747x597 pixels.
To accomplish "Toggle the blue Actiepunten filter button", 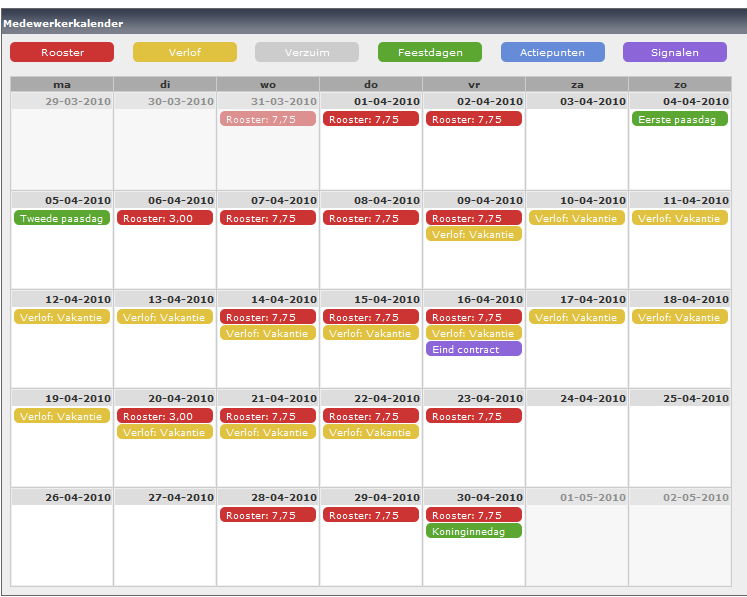I will [x=553, y=52].
